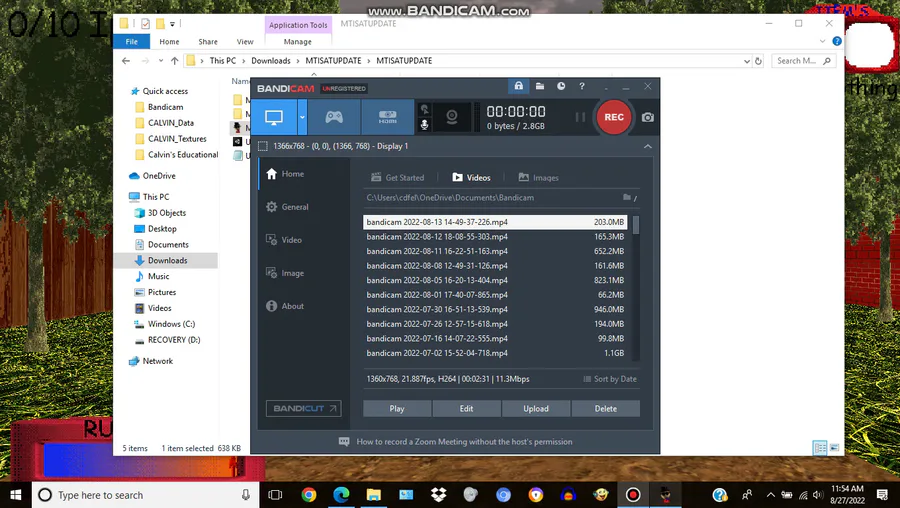900x508 pixels.
Task: Switch Bandicam to game recording mode
Action: (x=334, y=117)
